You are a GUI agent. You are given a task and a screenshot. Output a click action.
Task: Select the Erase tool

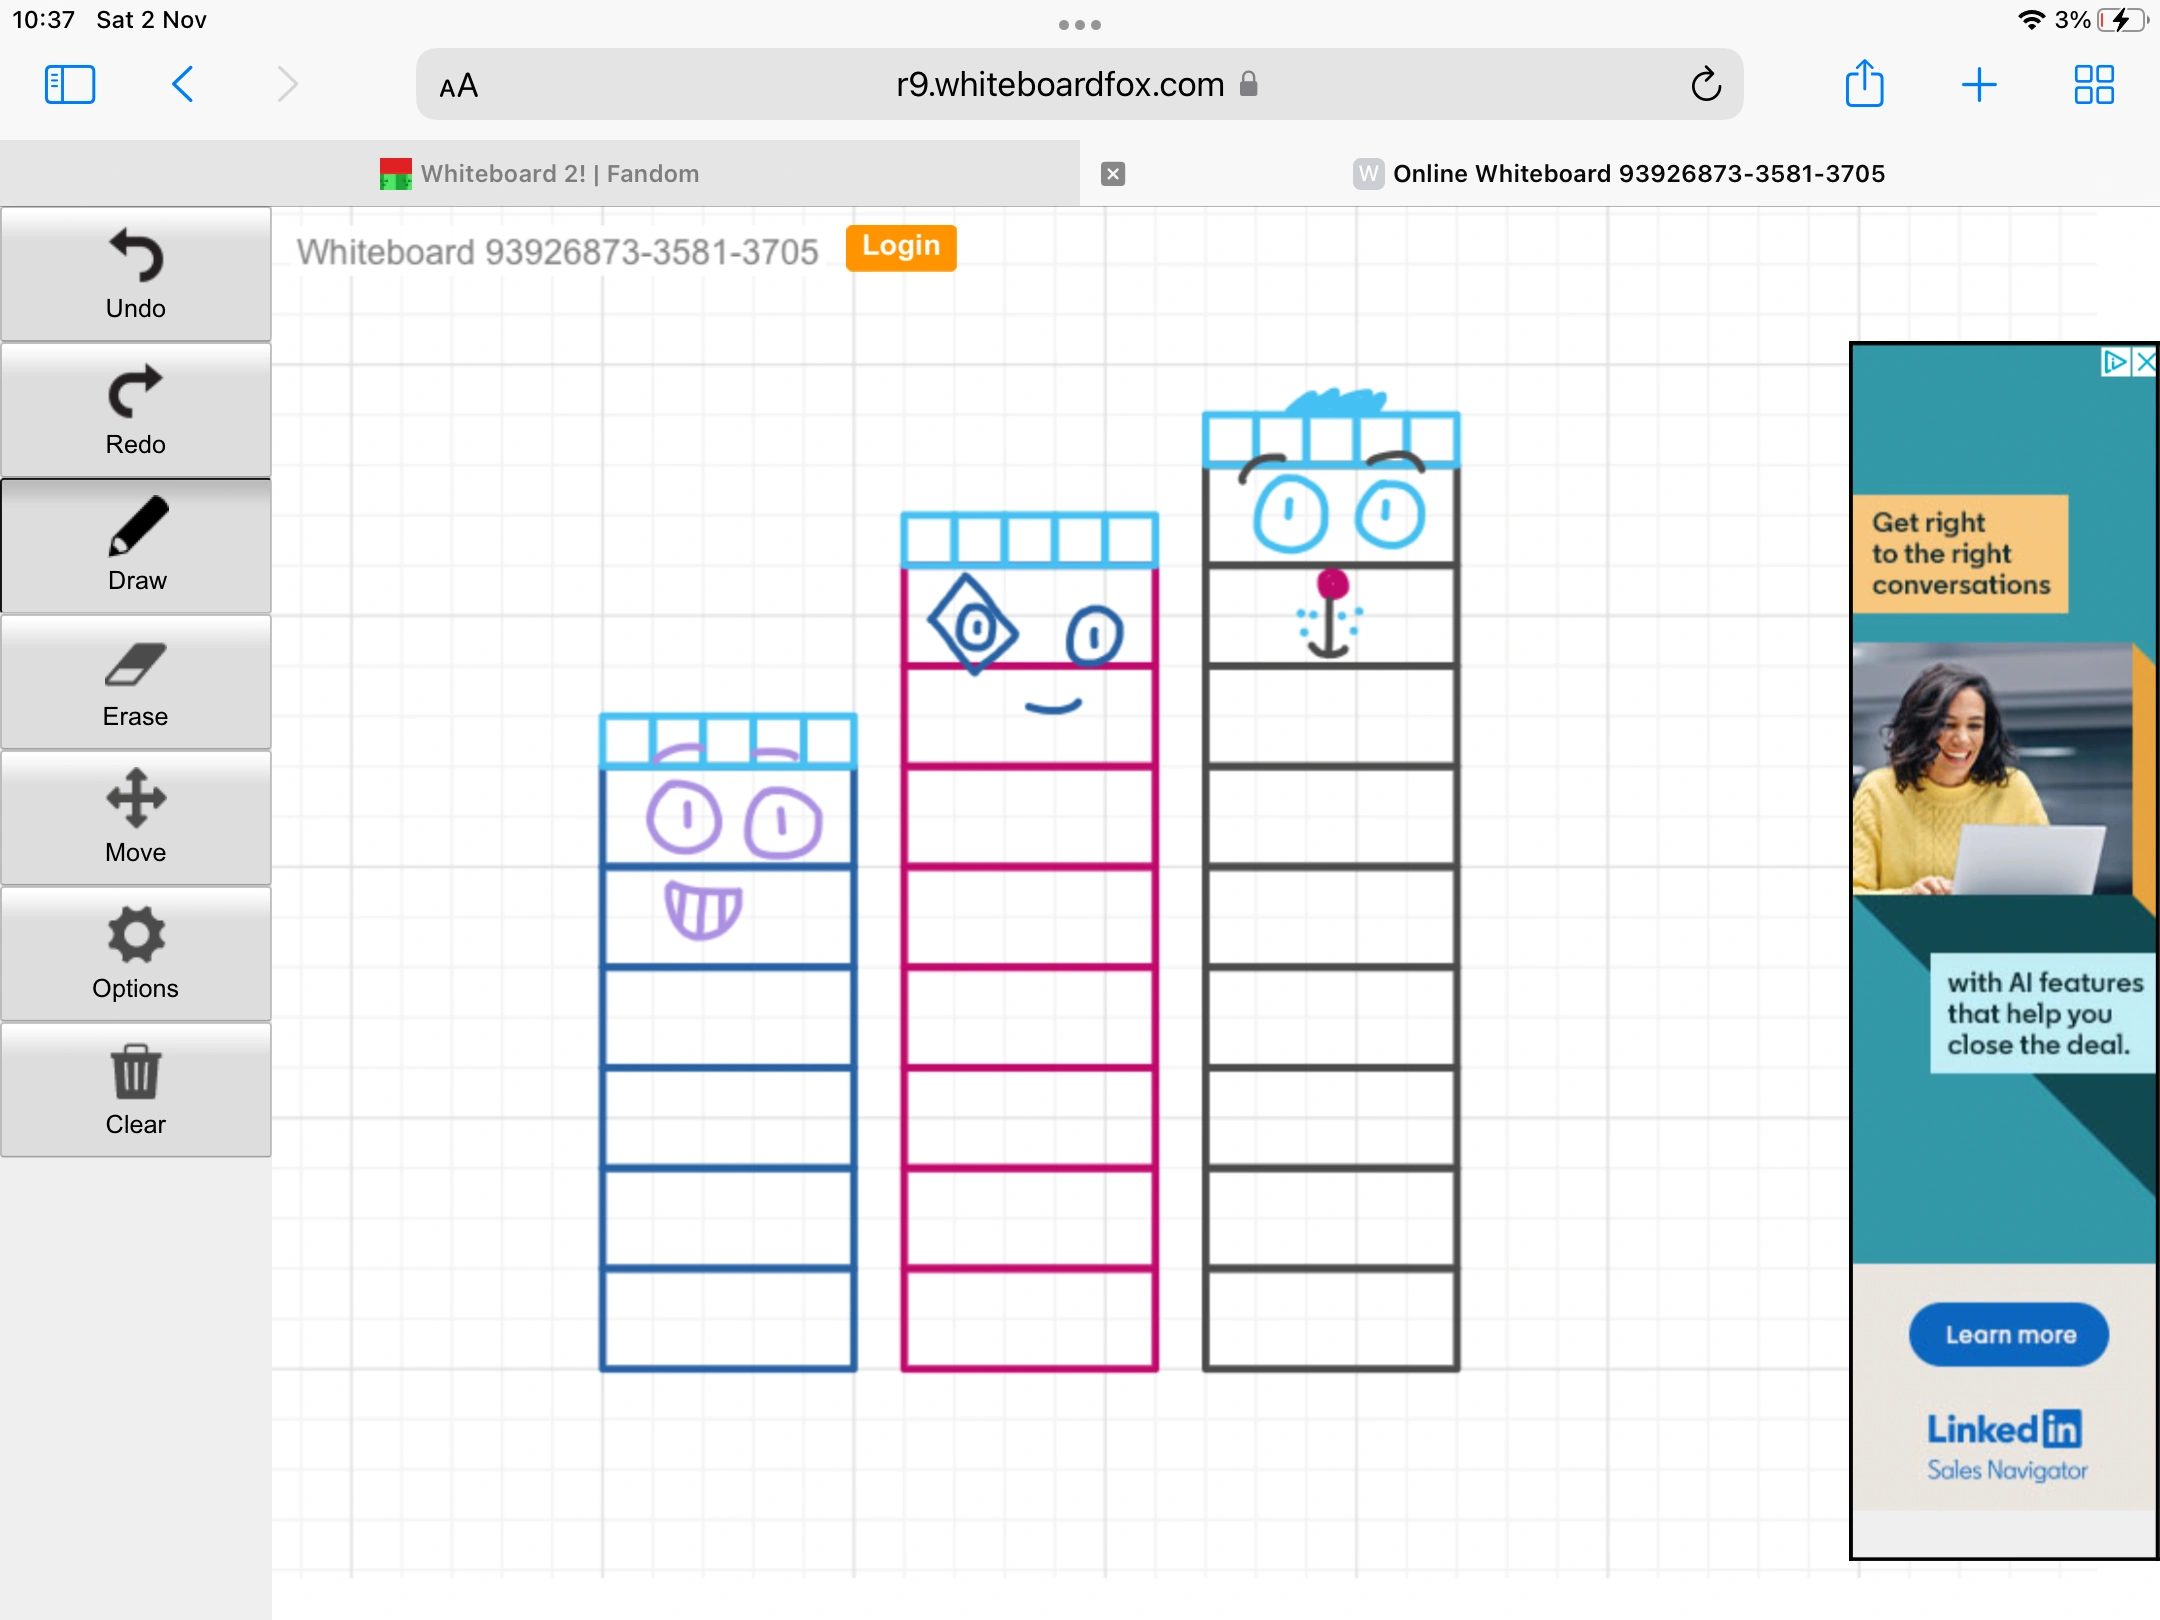pyautogui.click(x=135, y=682)
